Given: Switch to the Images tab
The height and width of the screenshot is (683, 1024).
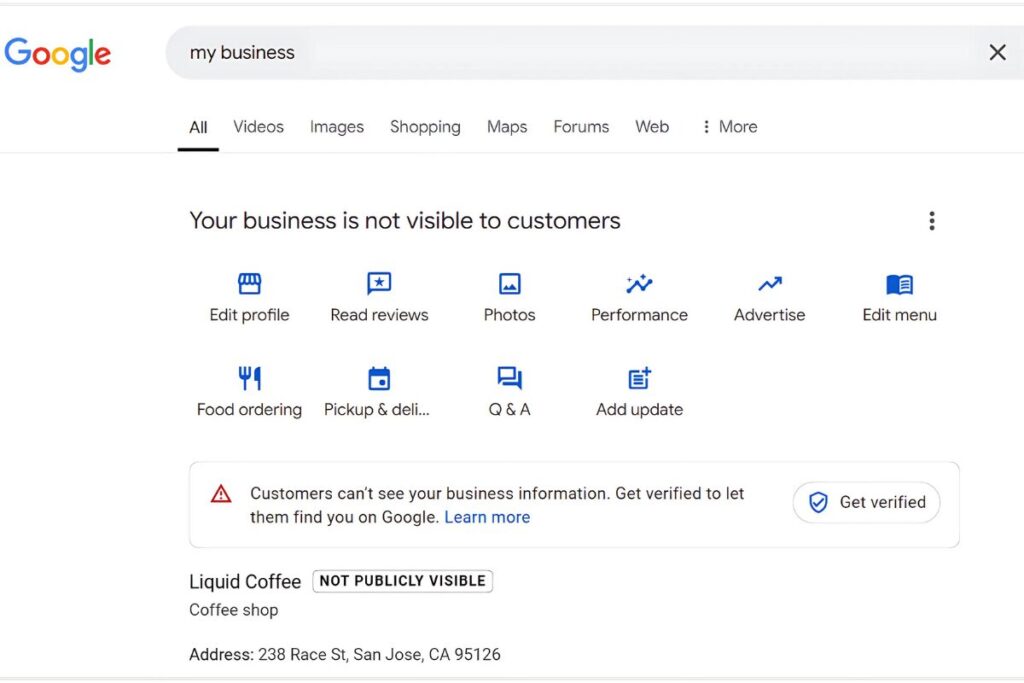Looking at the screenshot, I should pyautogui.click(x=336, y=127).
